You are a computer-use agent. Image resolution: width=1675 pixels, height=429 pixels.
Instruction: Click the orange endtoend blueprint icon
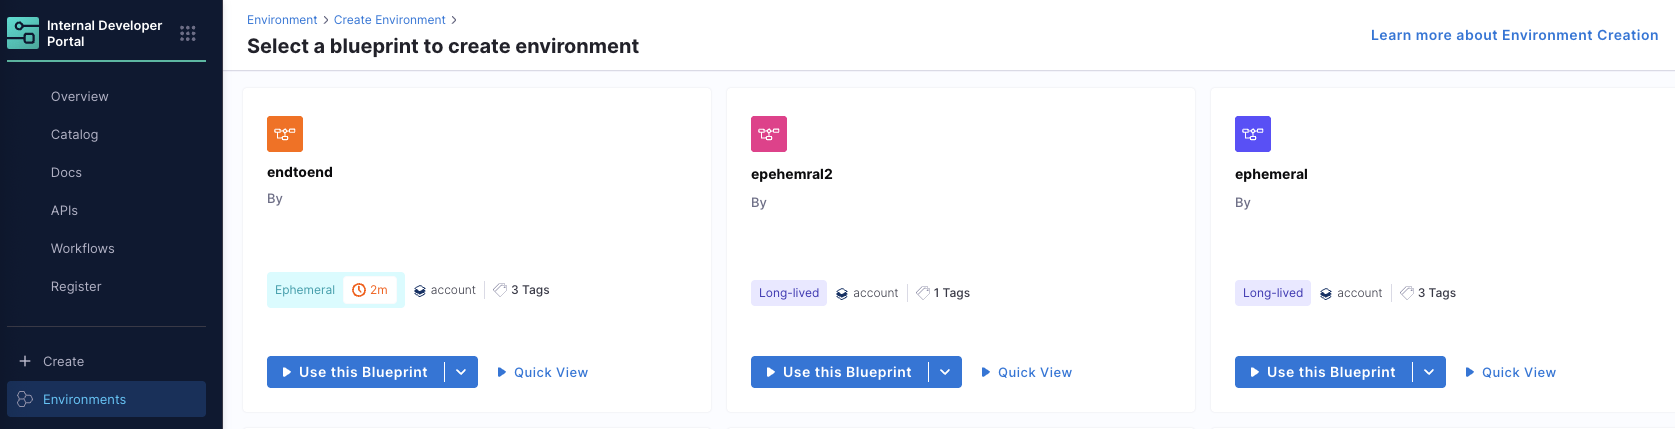coord(285,134)
